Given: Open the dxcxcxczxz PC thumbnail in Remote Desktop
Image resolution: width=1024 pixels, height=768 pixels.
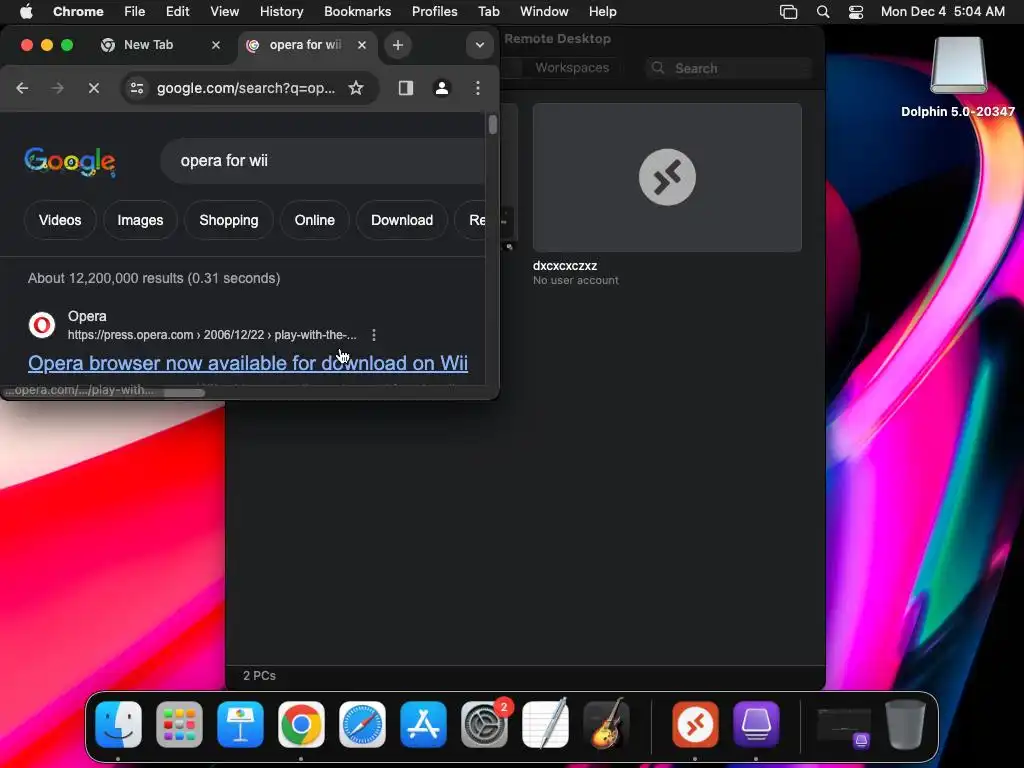Looking at the screenshot, I should [x=667, y=177].
